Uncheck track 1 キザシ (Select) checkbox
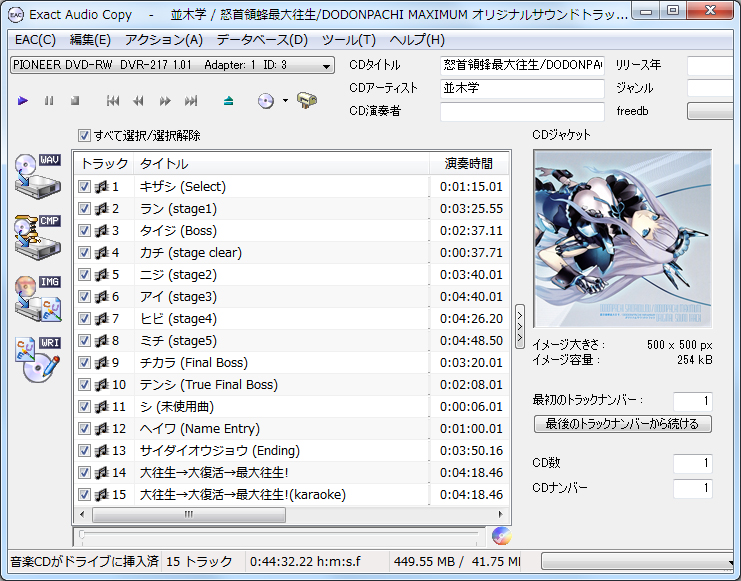The width and height of the screenshot is (741, 581). (84, 187)
